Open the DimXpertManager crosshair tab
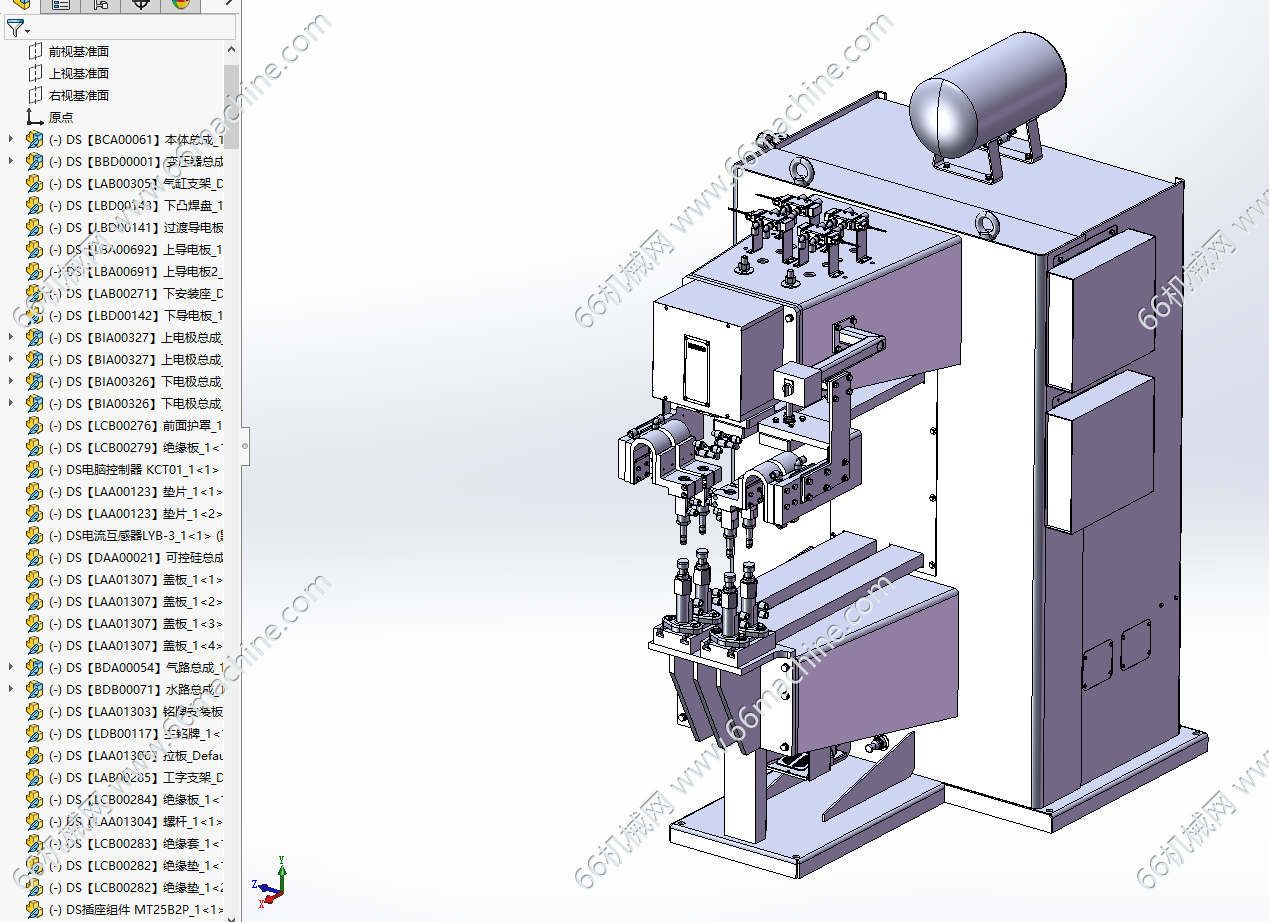Screen dimensions: 1269x922 (141, 4)
